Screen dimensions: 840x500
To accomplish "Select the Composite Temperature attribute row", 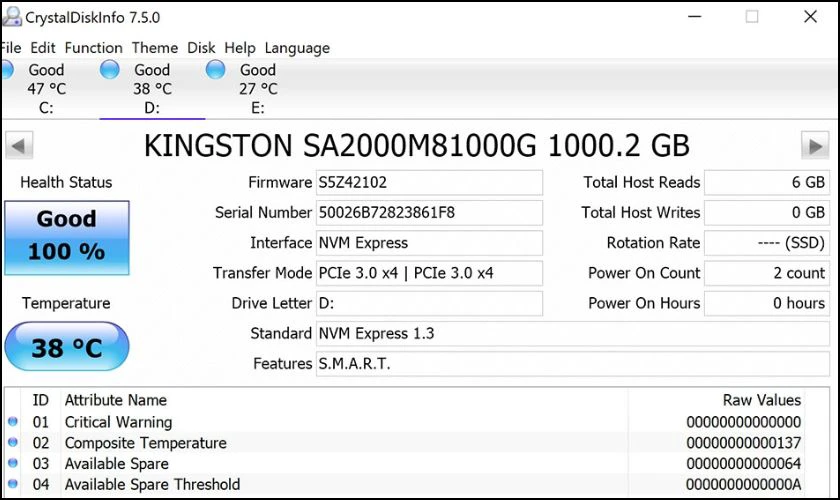I will point(404,443).
